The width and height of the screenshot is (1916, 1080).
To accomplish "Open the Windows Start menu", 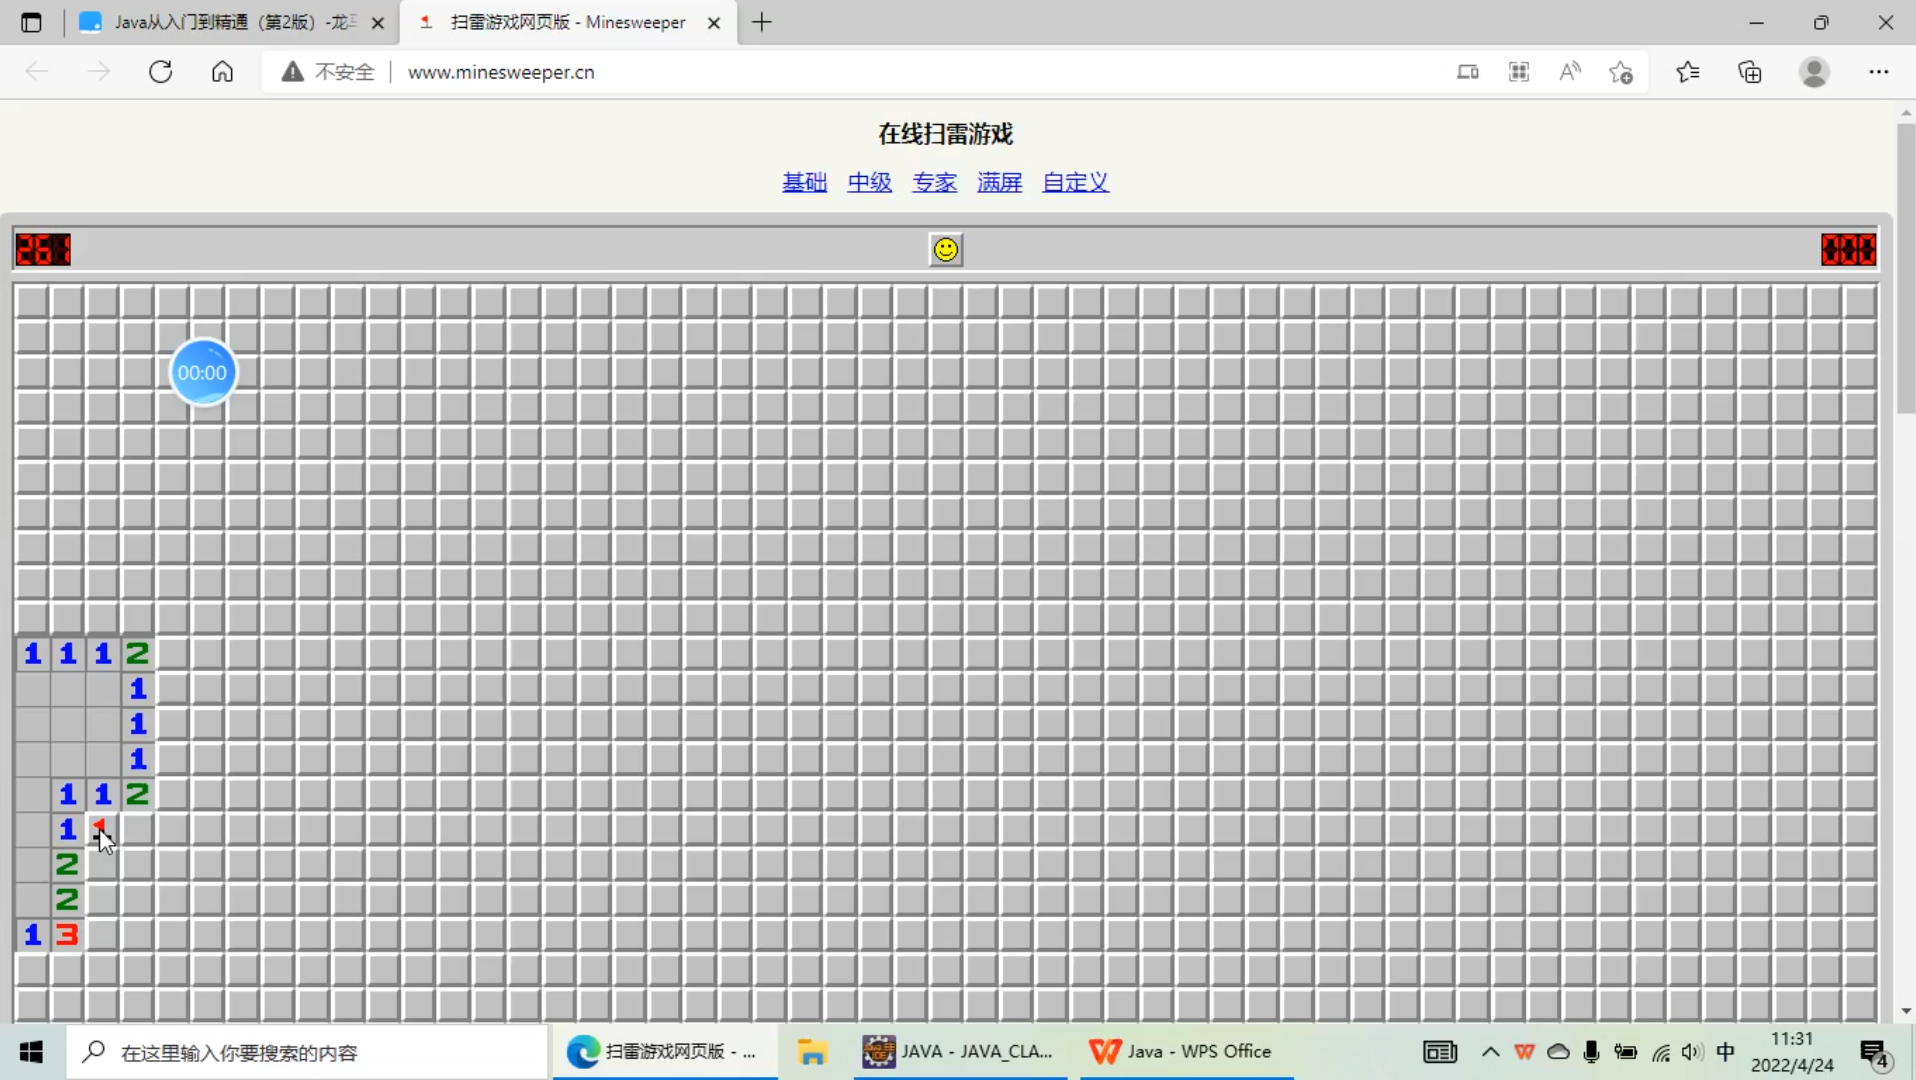I will pos(31,1052).
